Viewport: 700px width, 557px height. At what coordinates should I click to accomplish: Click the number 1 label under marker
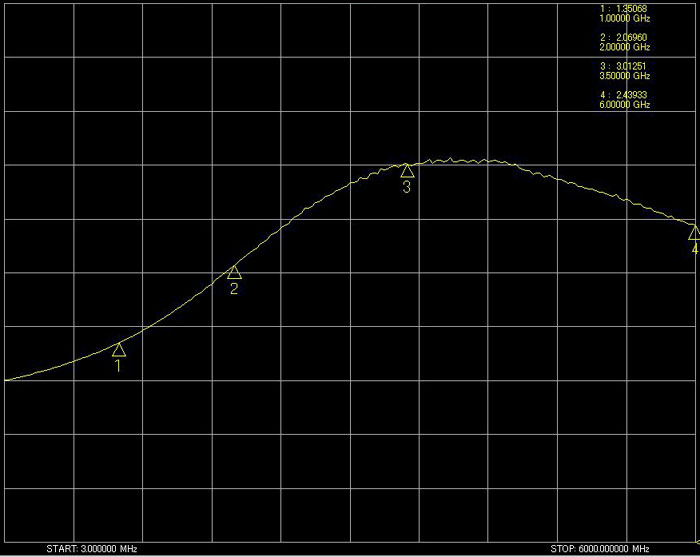(x=118, y=366)
